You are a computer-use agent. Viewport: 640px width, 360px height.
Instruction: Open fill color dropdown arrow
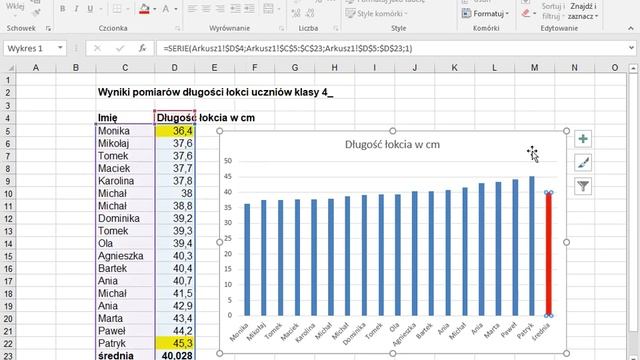click(155, 9)
